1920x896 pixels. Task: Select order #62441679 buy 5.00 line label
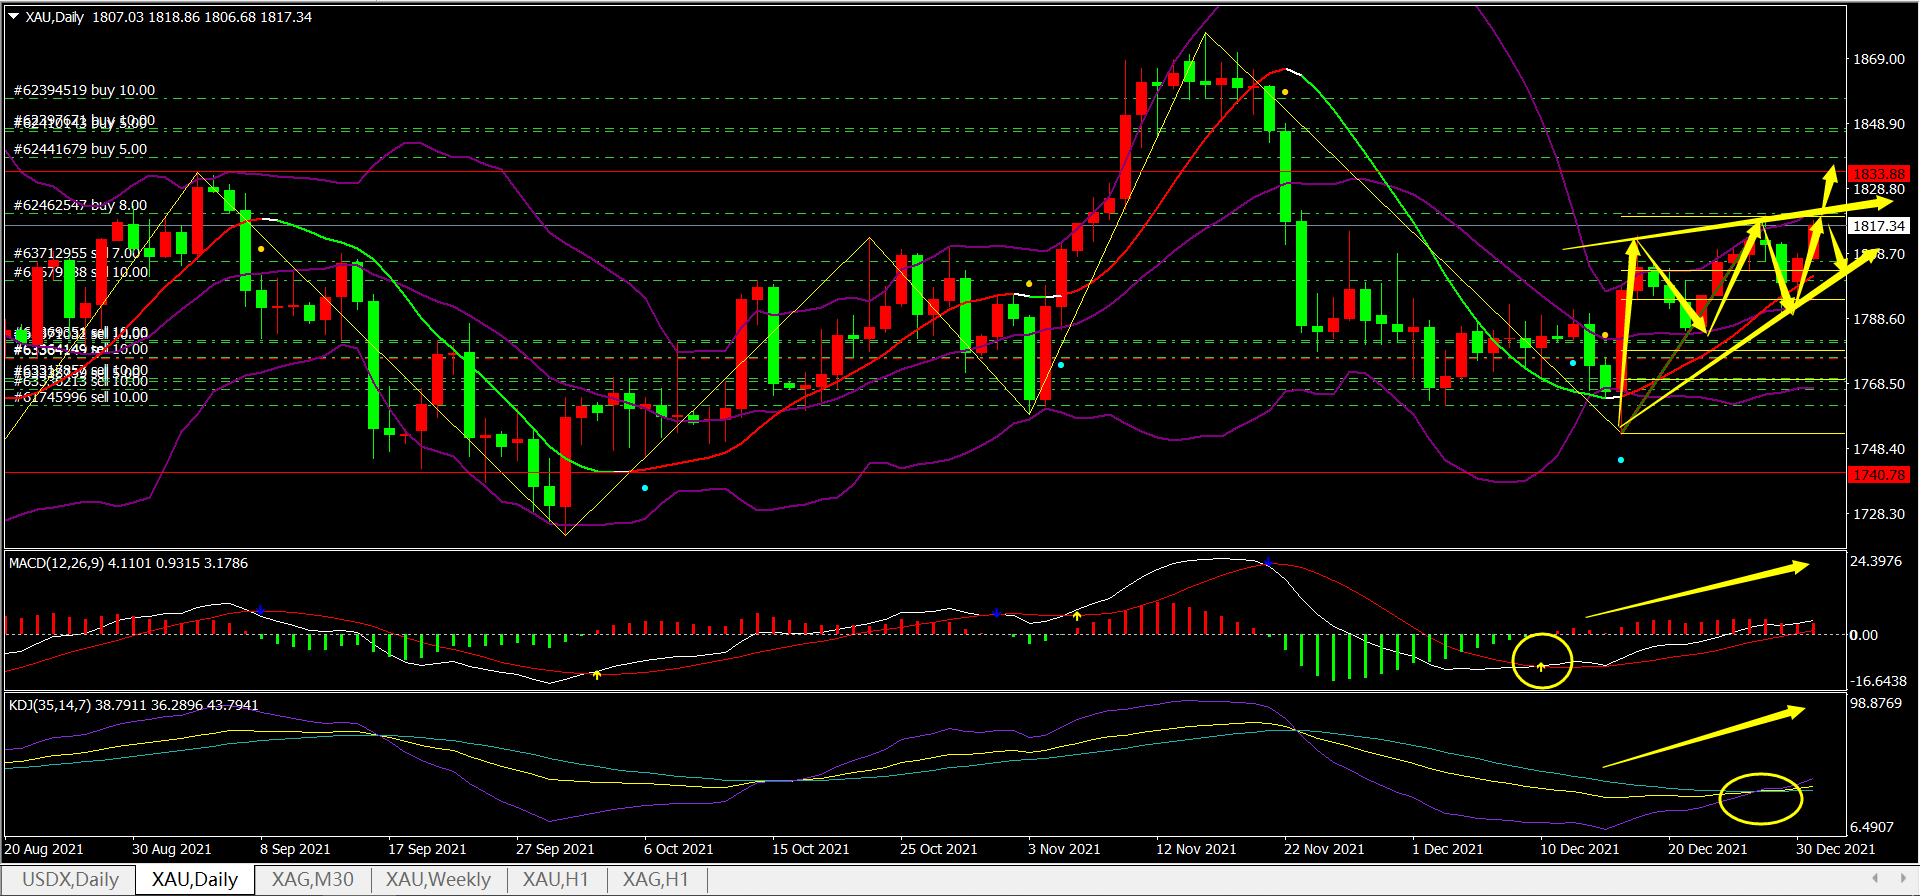pos(80,149)
